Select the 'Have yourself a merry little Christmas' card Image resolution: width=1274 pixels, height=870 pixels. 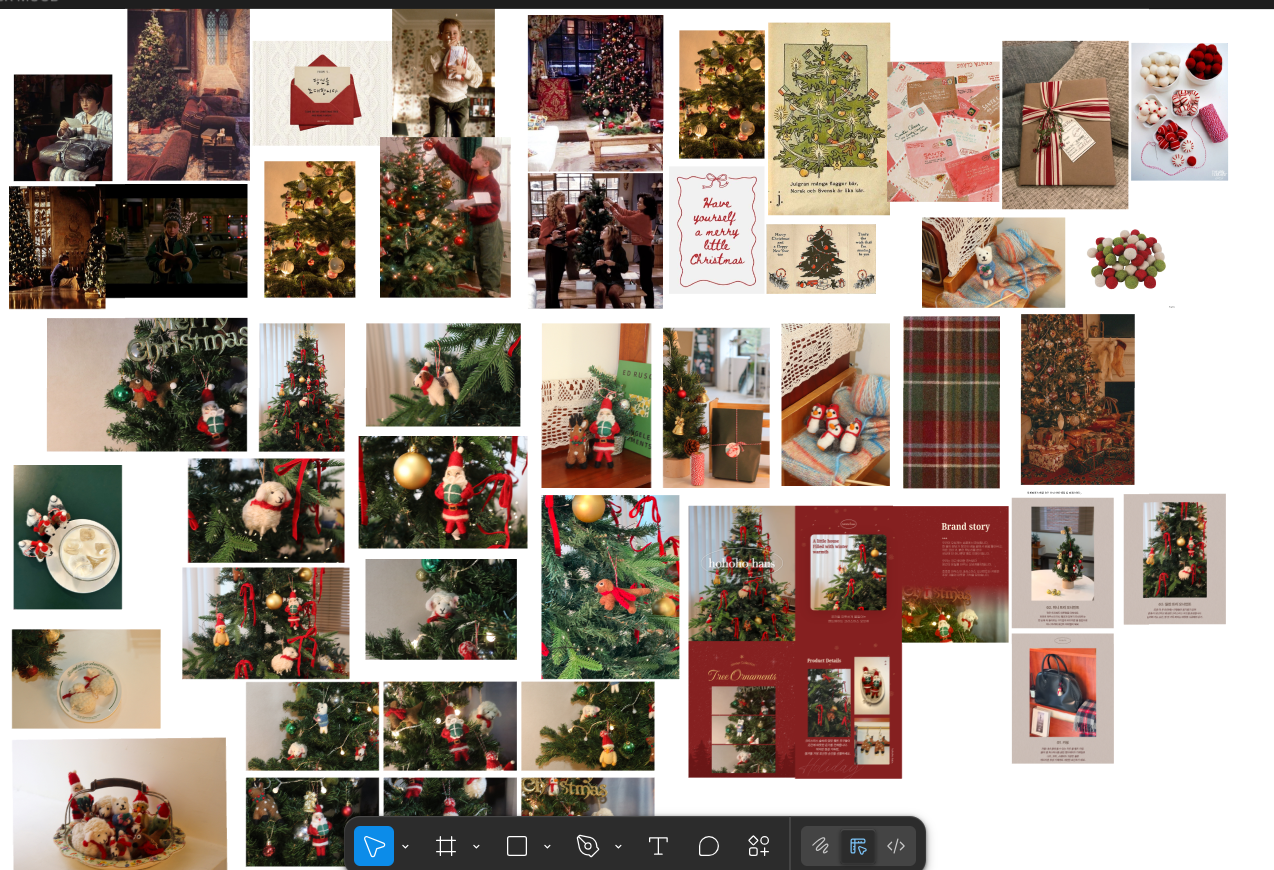click(718, 230)
